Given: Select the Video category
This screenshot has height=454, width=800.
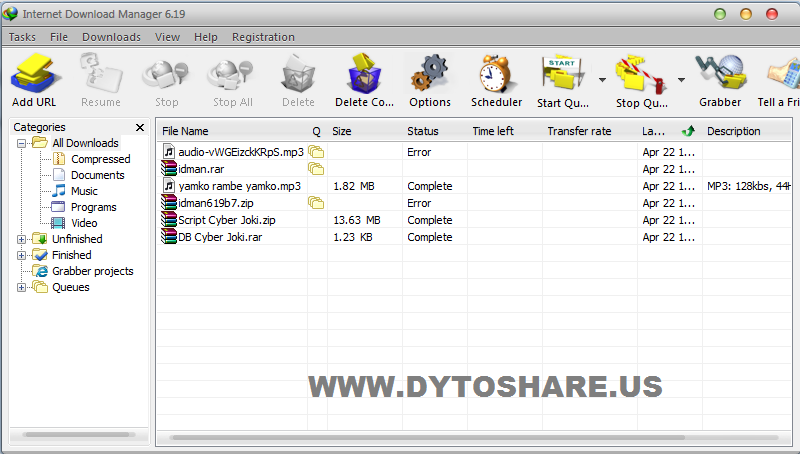Looking at the screenshot, I should tap(84, 223).
